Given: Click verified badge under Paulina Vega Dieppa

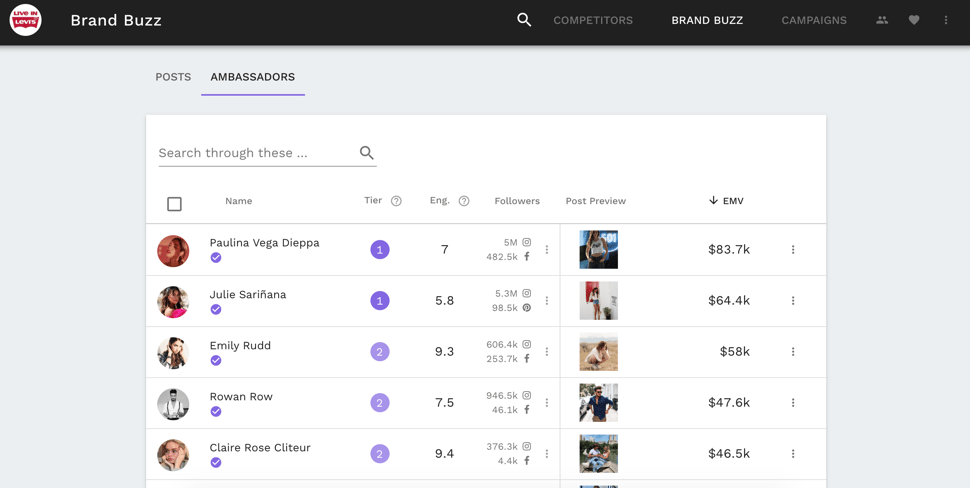Looking at the screenshot, I should click(x=216, y=258).
